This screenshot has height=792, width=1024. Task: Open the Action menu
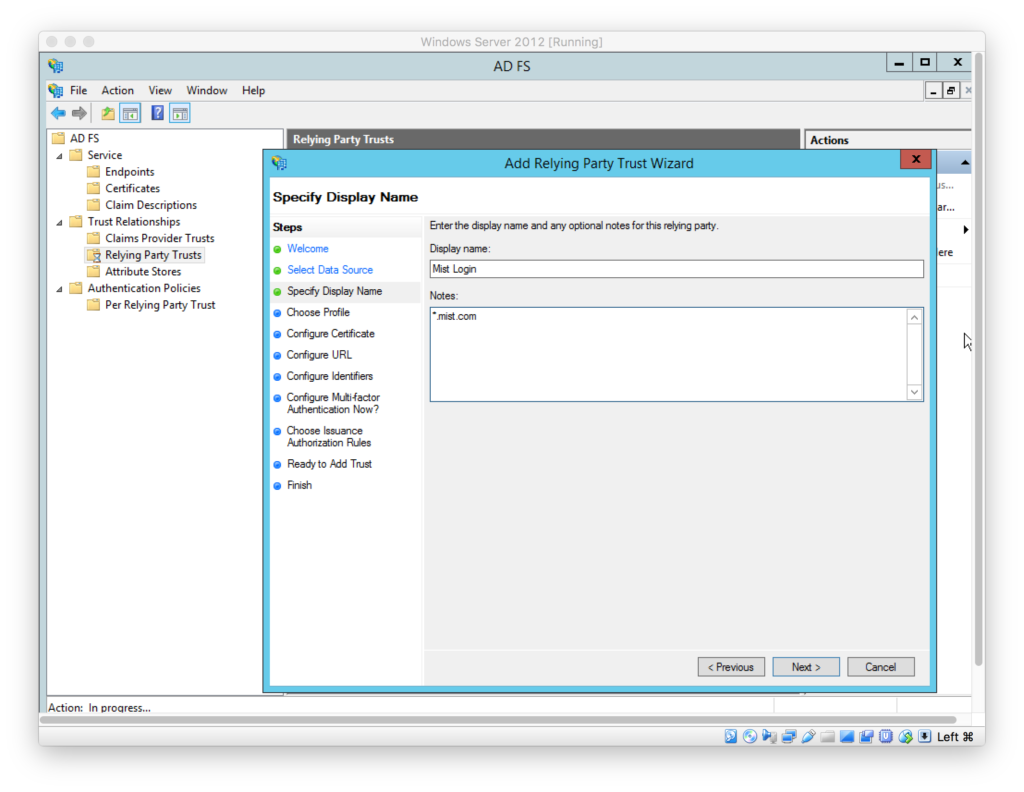point(117,90)
